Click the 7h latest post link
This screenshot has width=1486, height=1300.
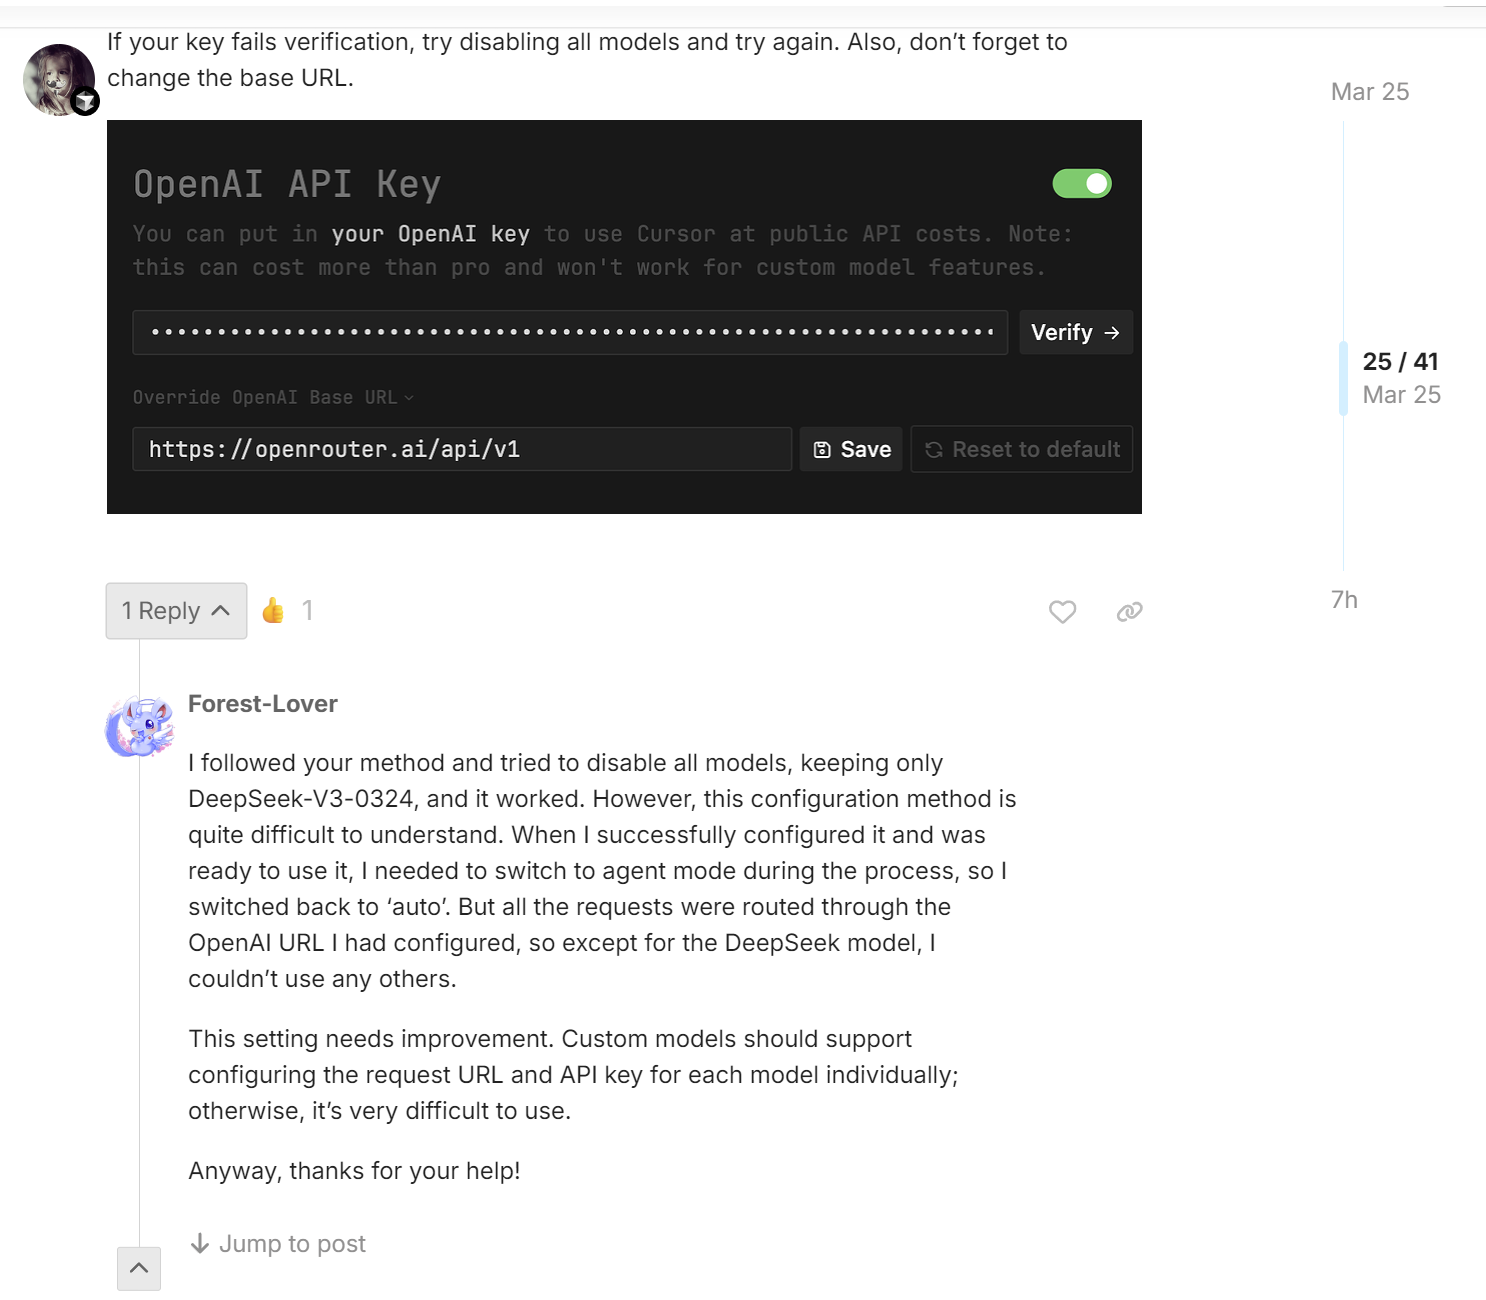(x=1344, y=600)
